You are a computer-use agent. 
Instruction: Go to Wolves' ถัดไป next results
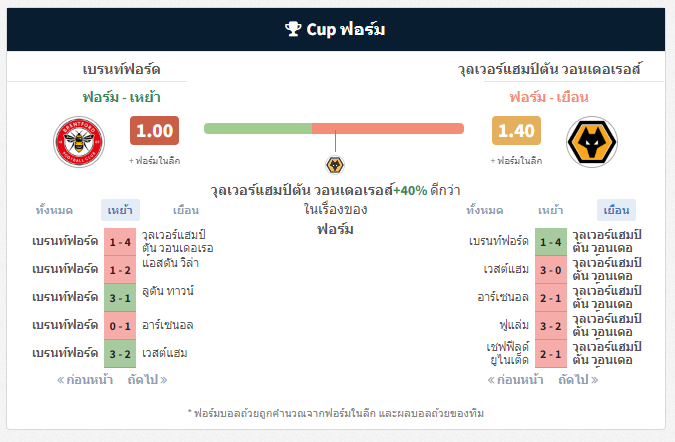pos(578,380)
